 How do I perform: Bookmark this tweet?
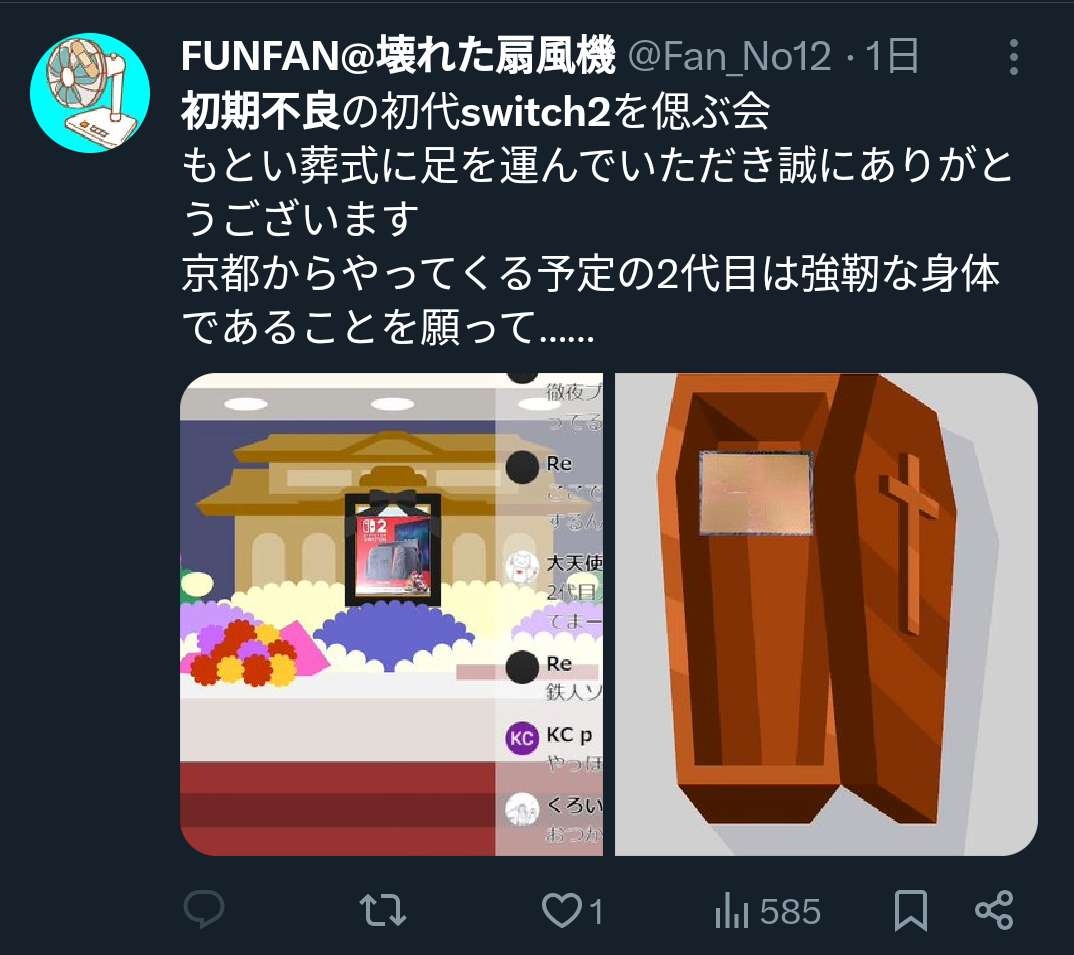click(911, 910)
